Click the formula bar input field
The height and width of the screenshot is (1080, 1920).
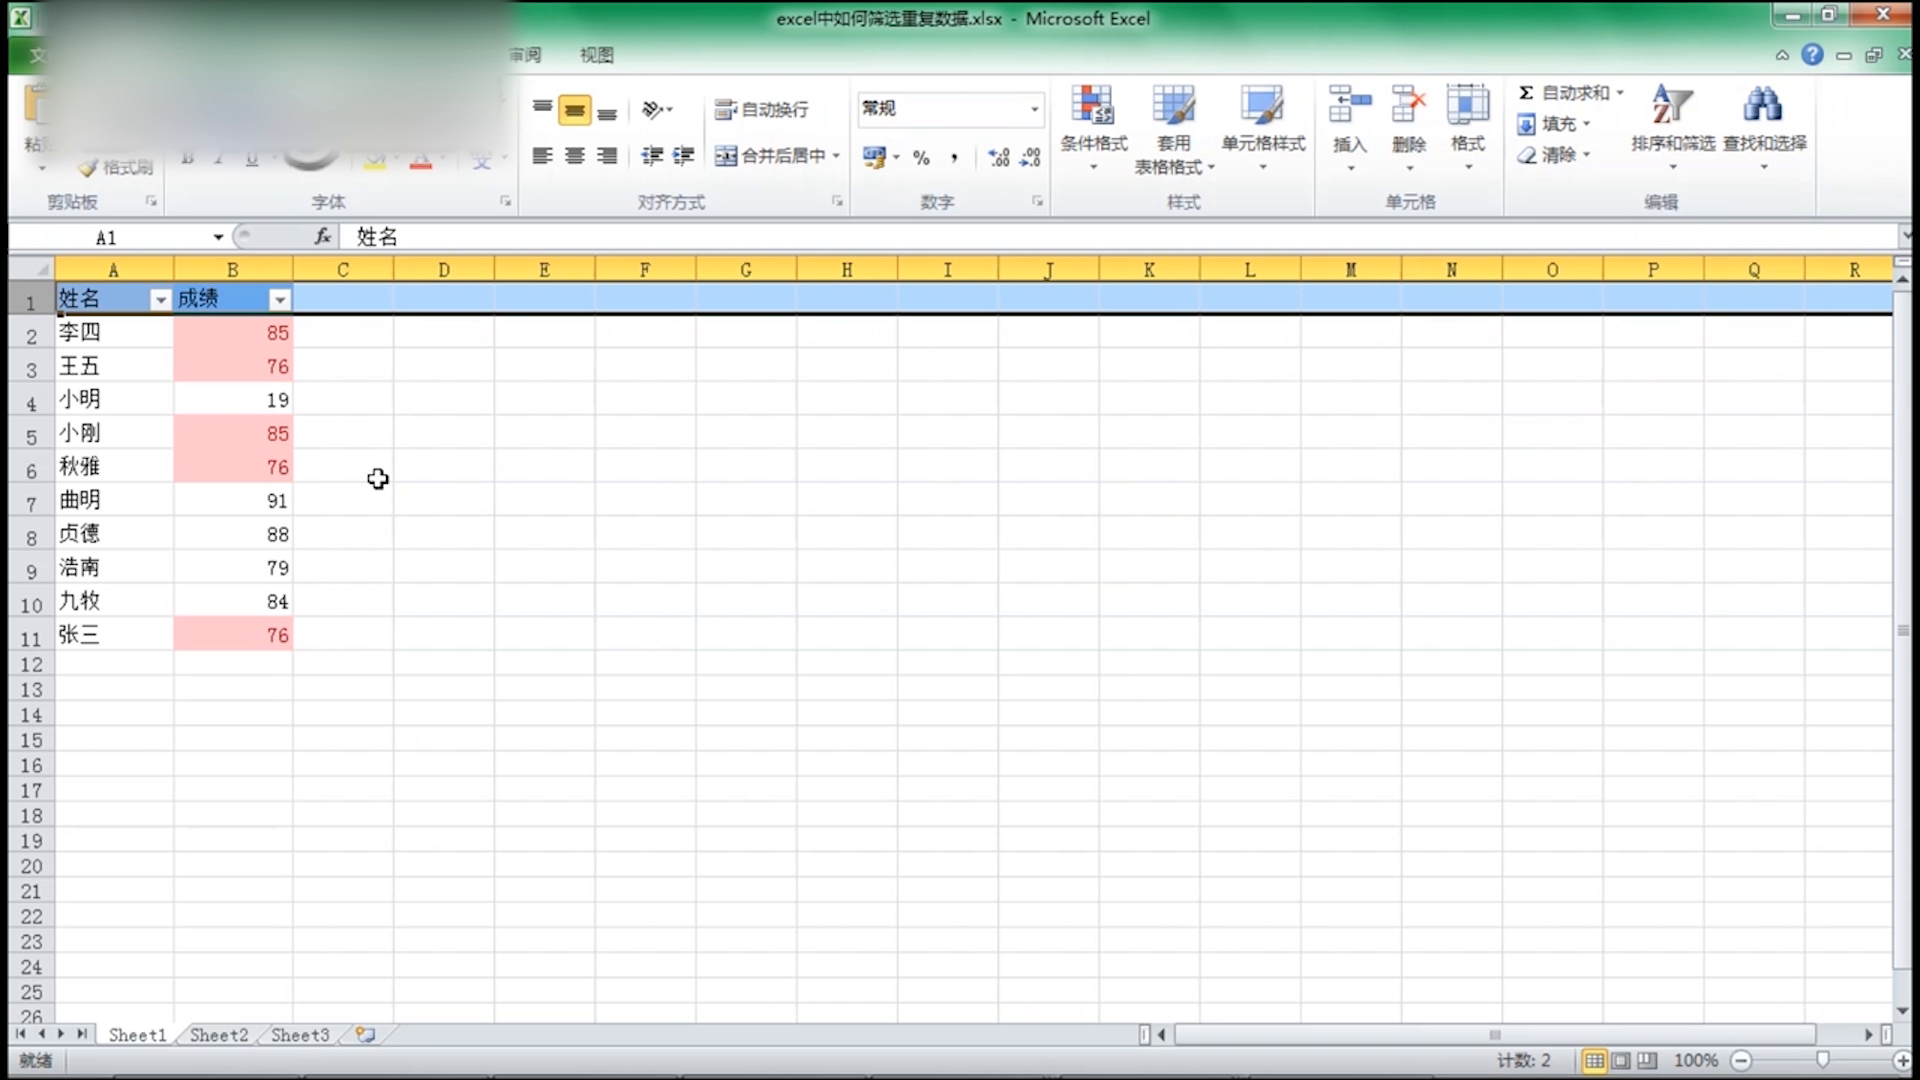tap(1120, 237)
